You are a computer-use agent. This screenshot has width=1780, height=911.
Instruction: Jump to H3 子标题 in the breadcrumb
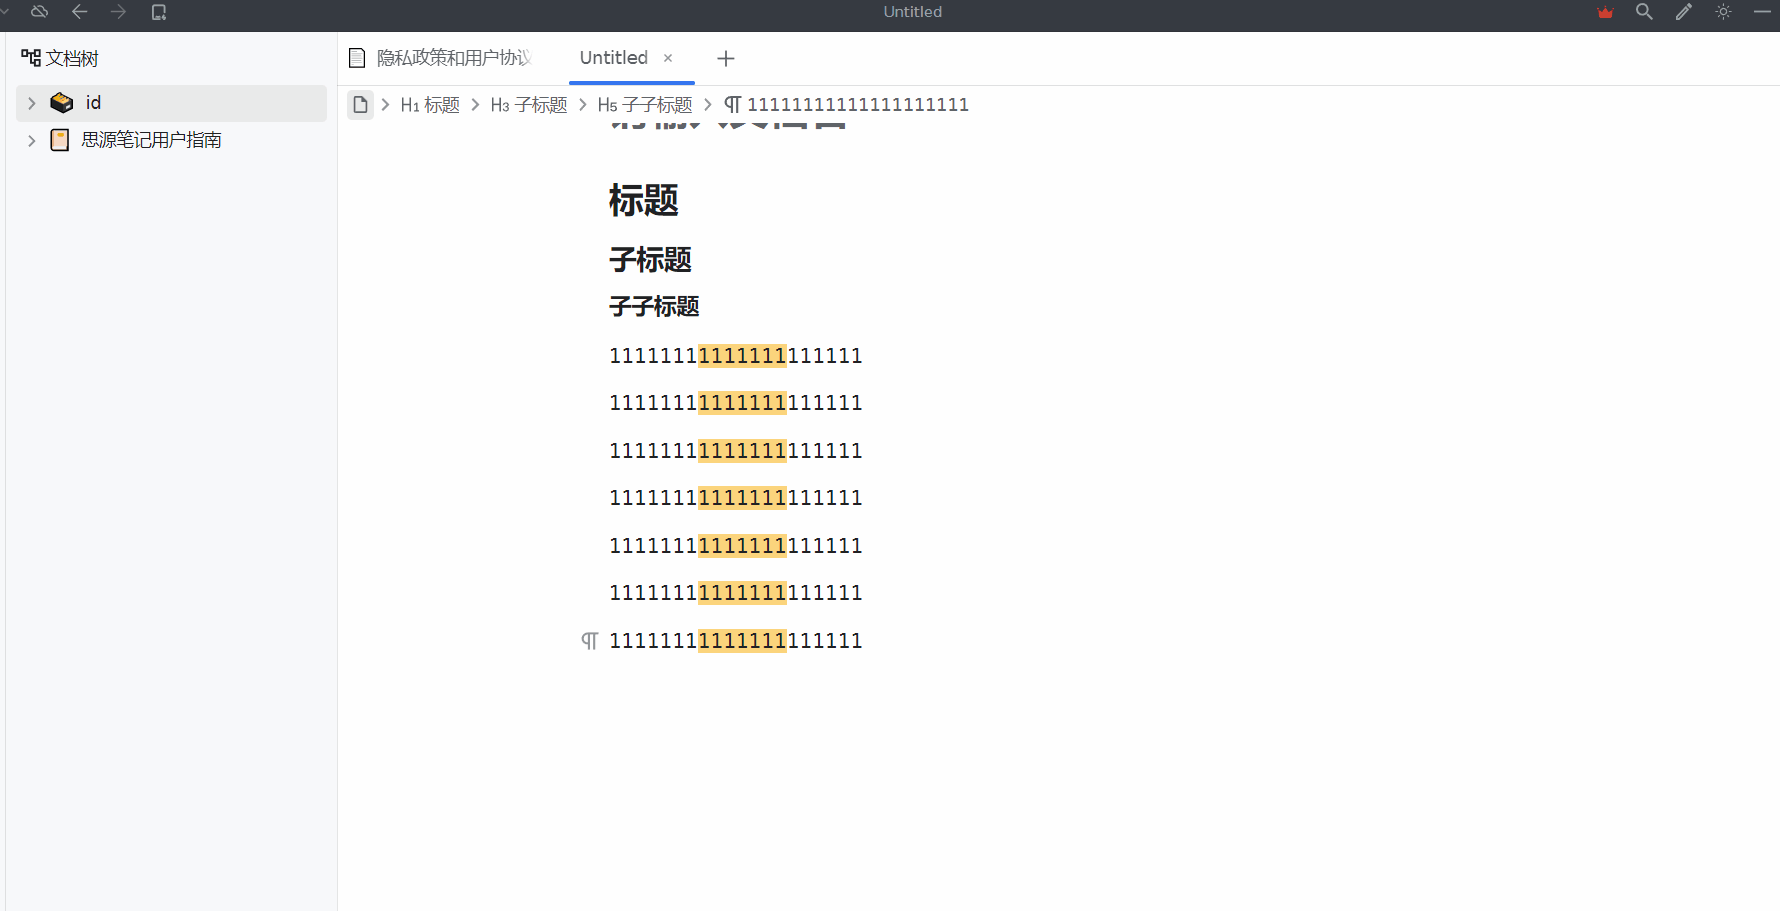529,105
